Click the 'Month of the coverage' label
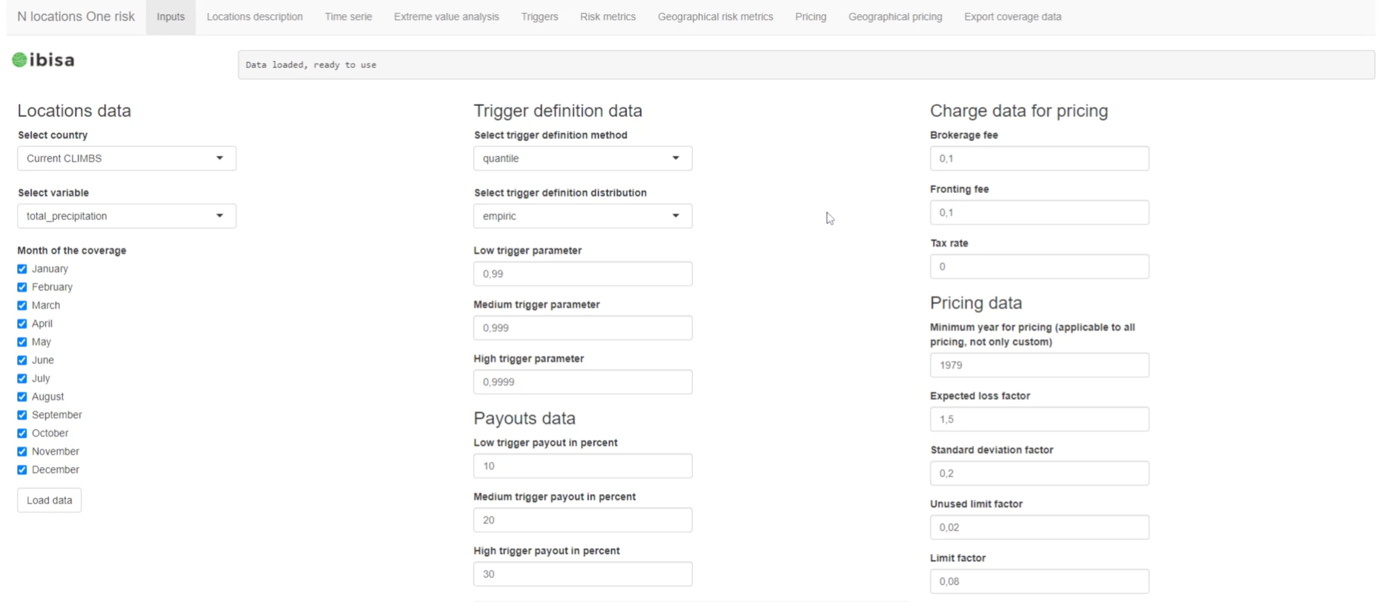 pos(72,251)
